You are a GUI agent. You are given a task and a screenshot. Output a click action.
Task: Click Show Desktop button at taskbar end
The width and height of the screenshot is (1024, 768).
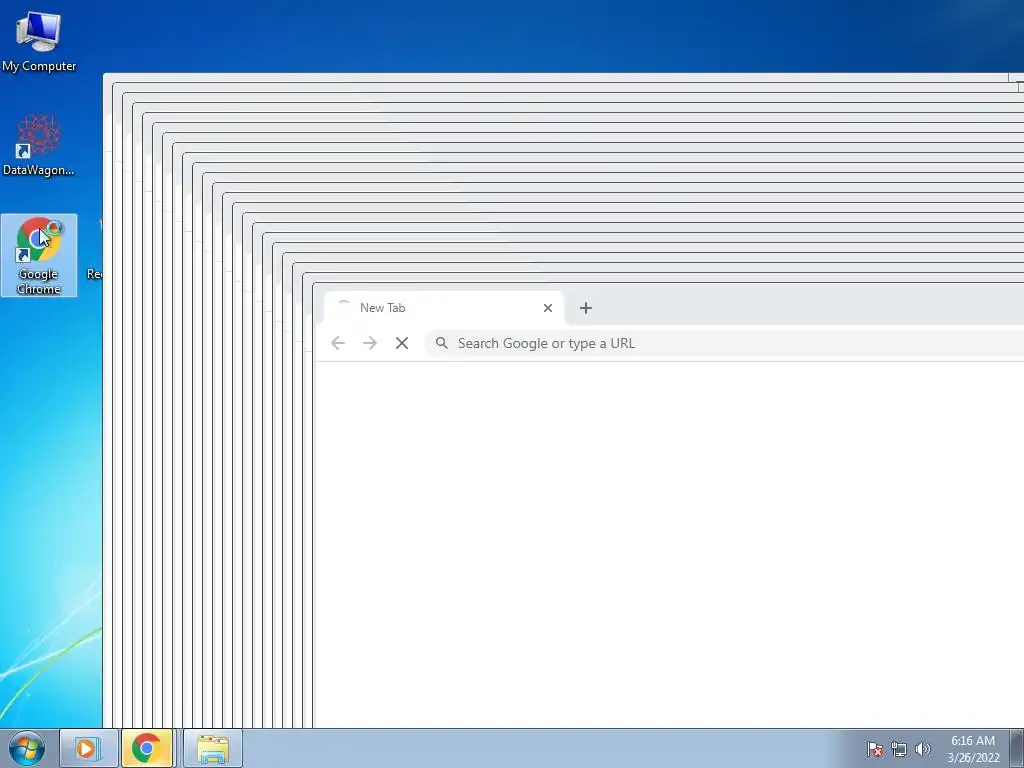(x=1017, y=748)
